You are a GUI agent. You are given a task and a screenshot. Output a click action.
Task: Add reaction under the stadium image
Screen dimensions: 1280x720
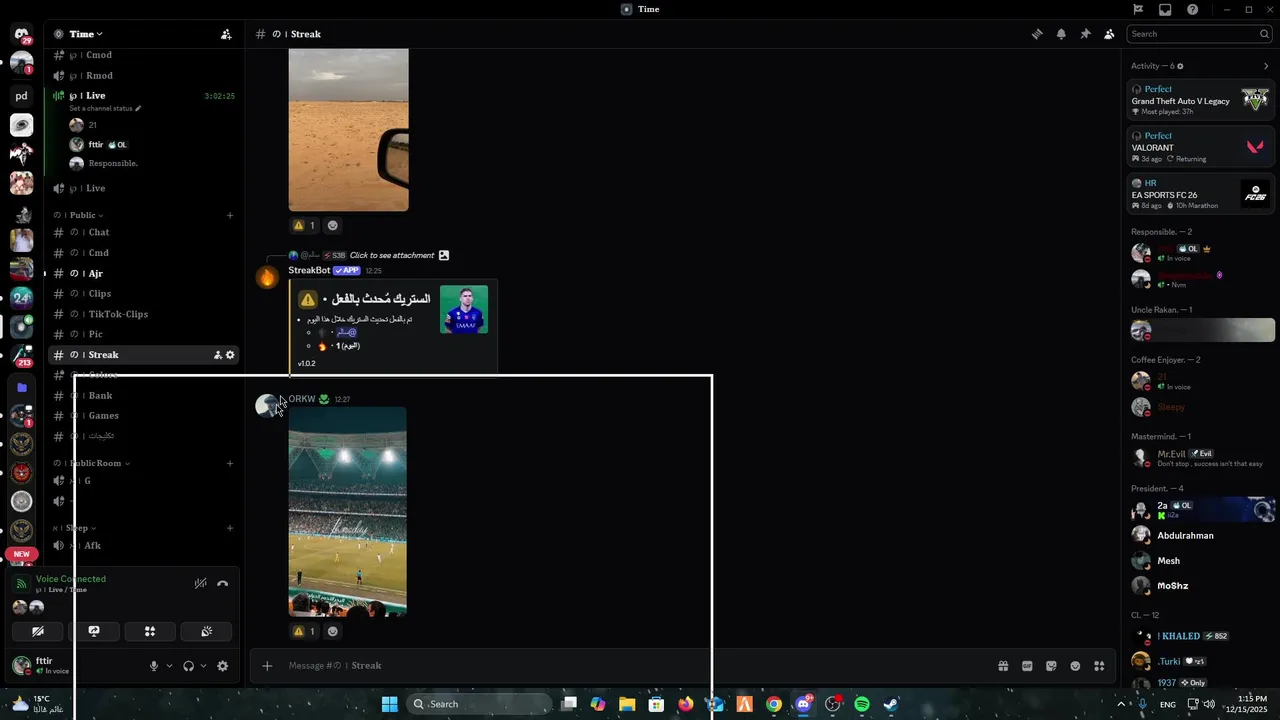pyautogui.click(x=333, y=631)
